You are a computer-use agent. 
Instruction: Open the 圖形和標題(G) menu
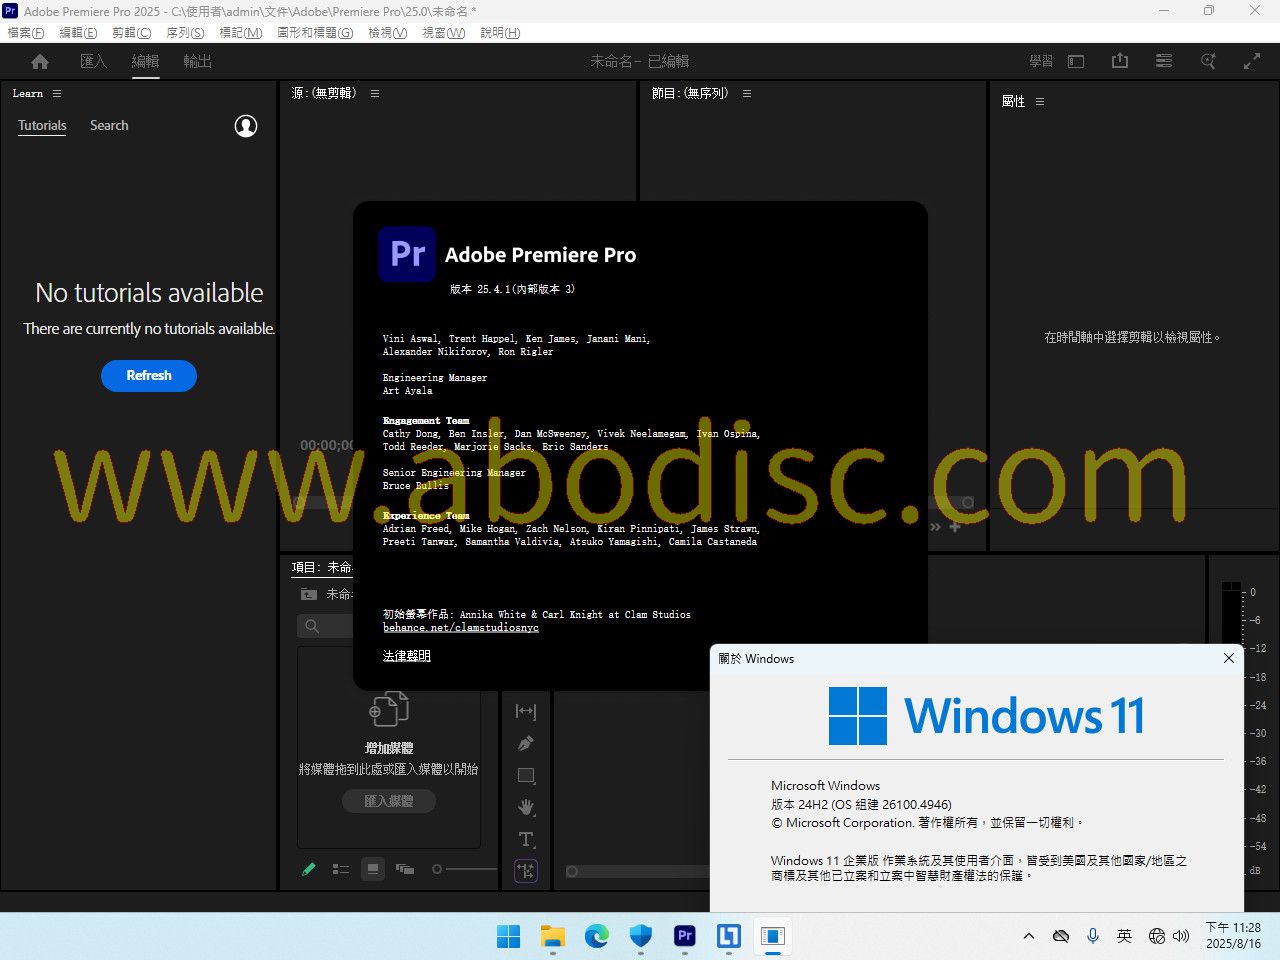coord(315,32)
